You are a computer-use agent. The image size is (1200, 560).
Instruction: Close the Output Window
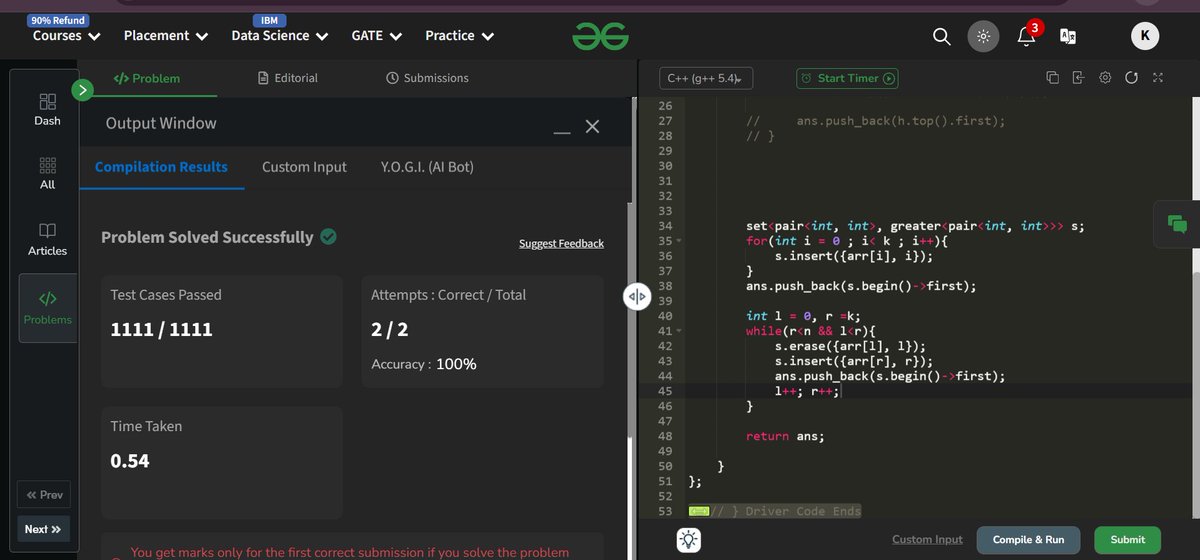point(592,126)
